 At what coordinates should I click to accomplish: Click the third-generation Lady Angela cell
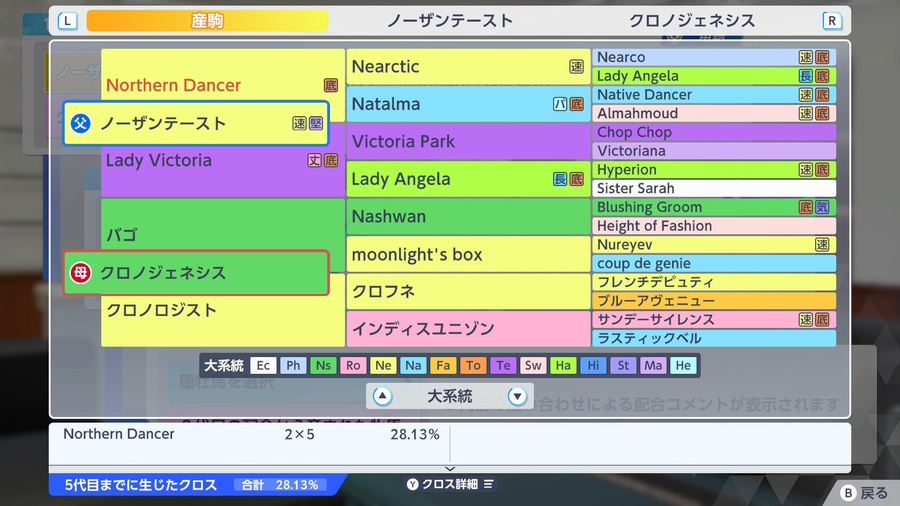tap(468, 179)
